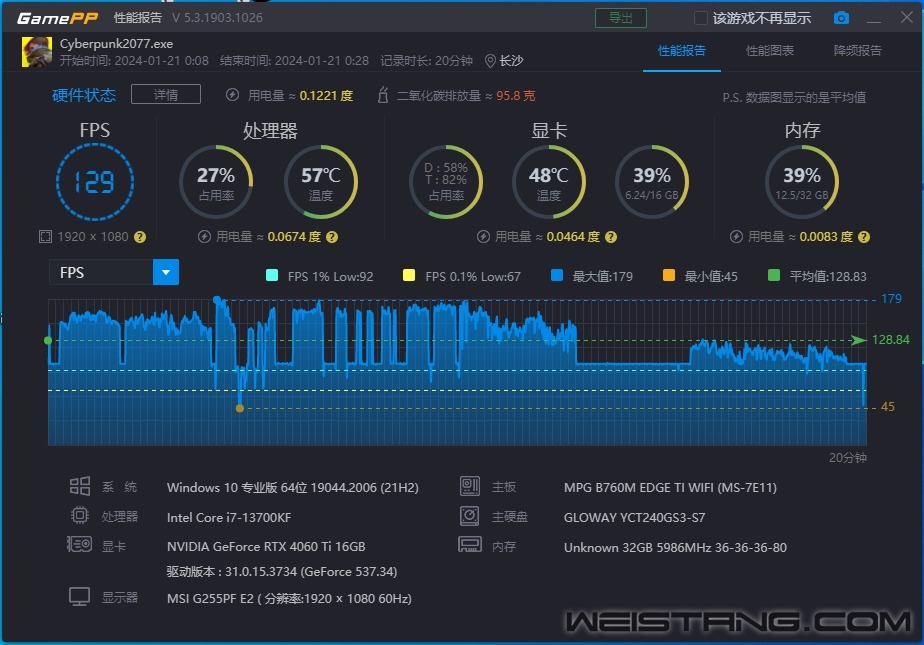Click the 179 maximum value label on chart
Image resolution: width=924 pixels, height=645 pixels.
click(891, 299)
